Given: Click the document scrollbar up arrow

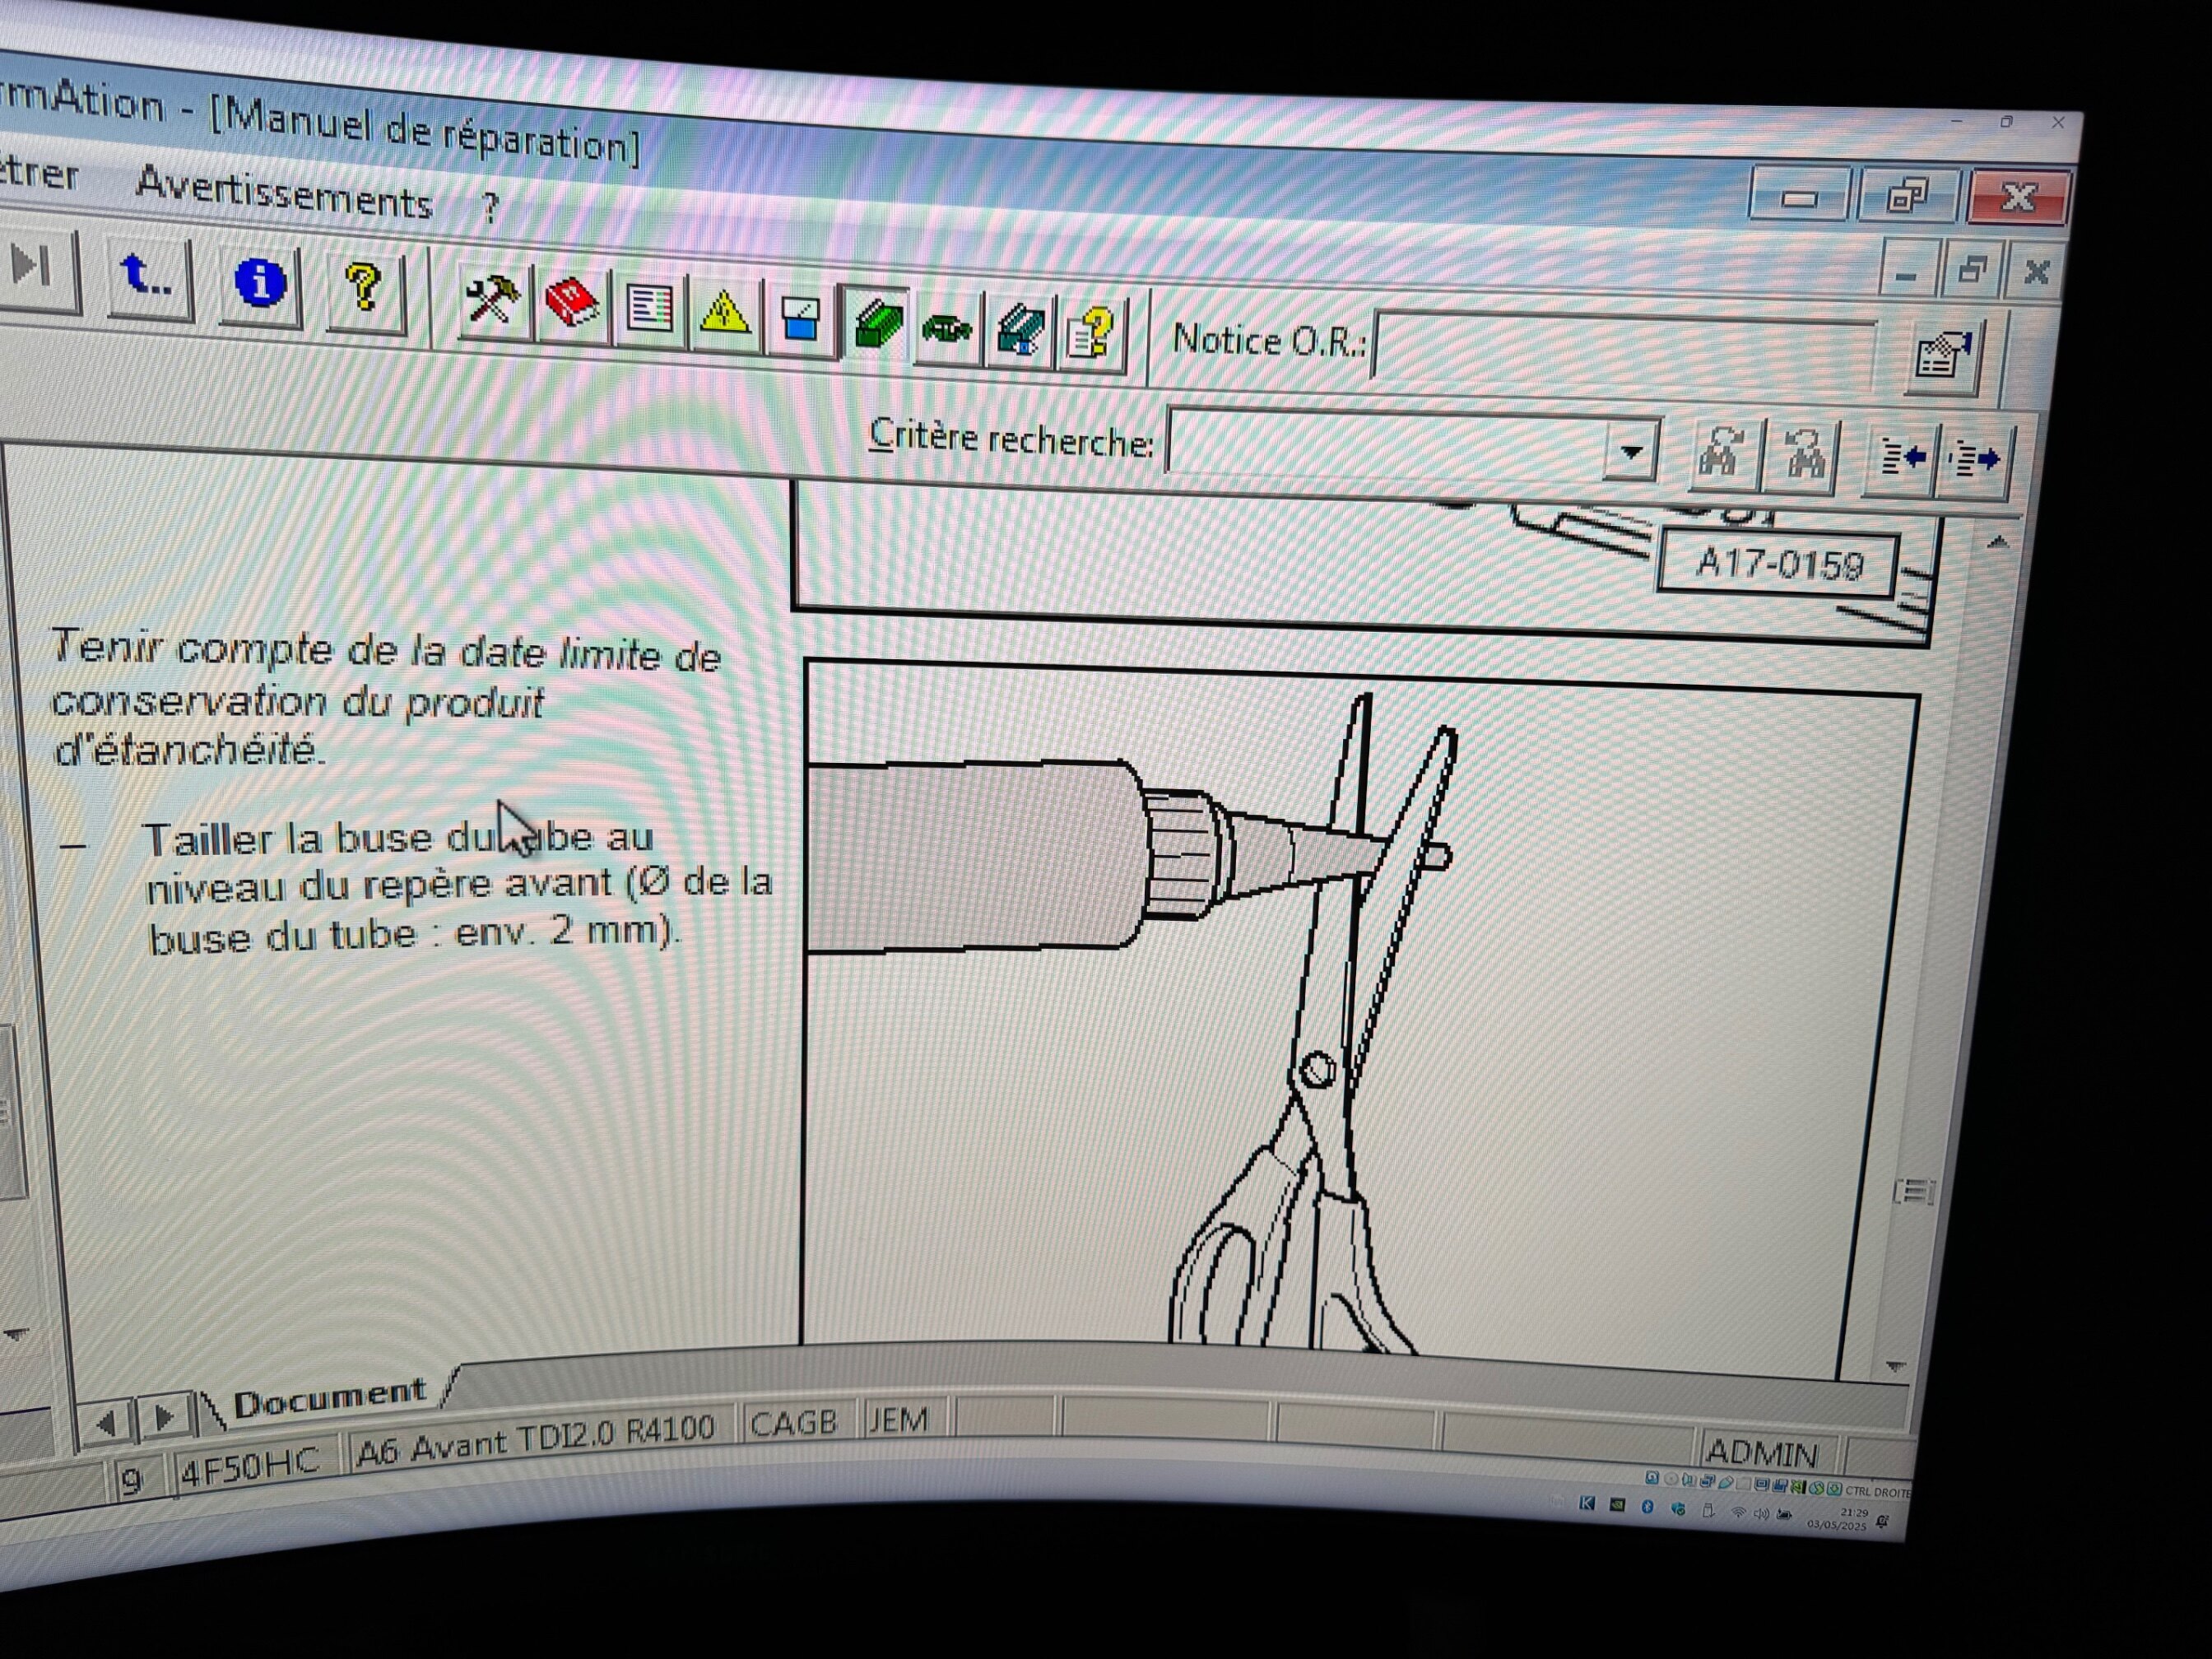Looking at the screenshot, I should 1997,543.
